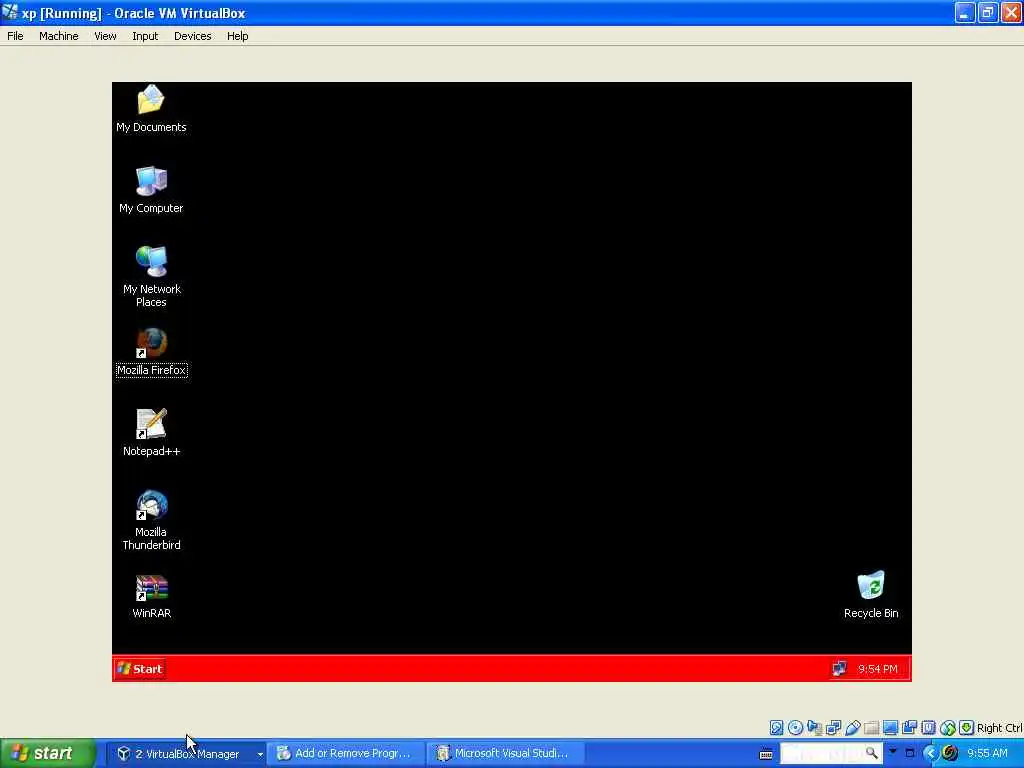Click the USB devices status icon
This screenshot has width=1024, height=768.
[852, 728]
